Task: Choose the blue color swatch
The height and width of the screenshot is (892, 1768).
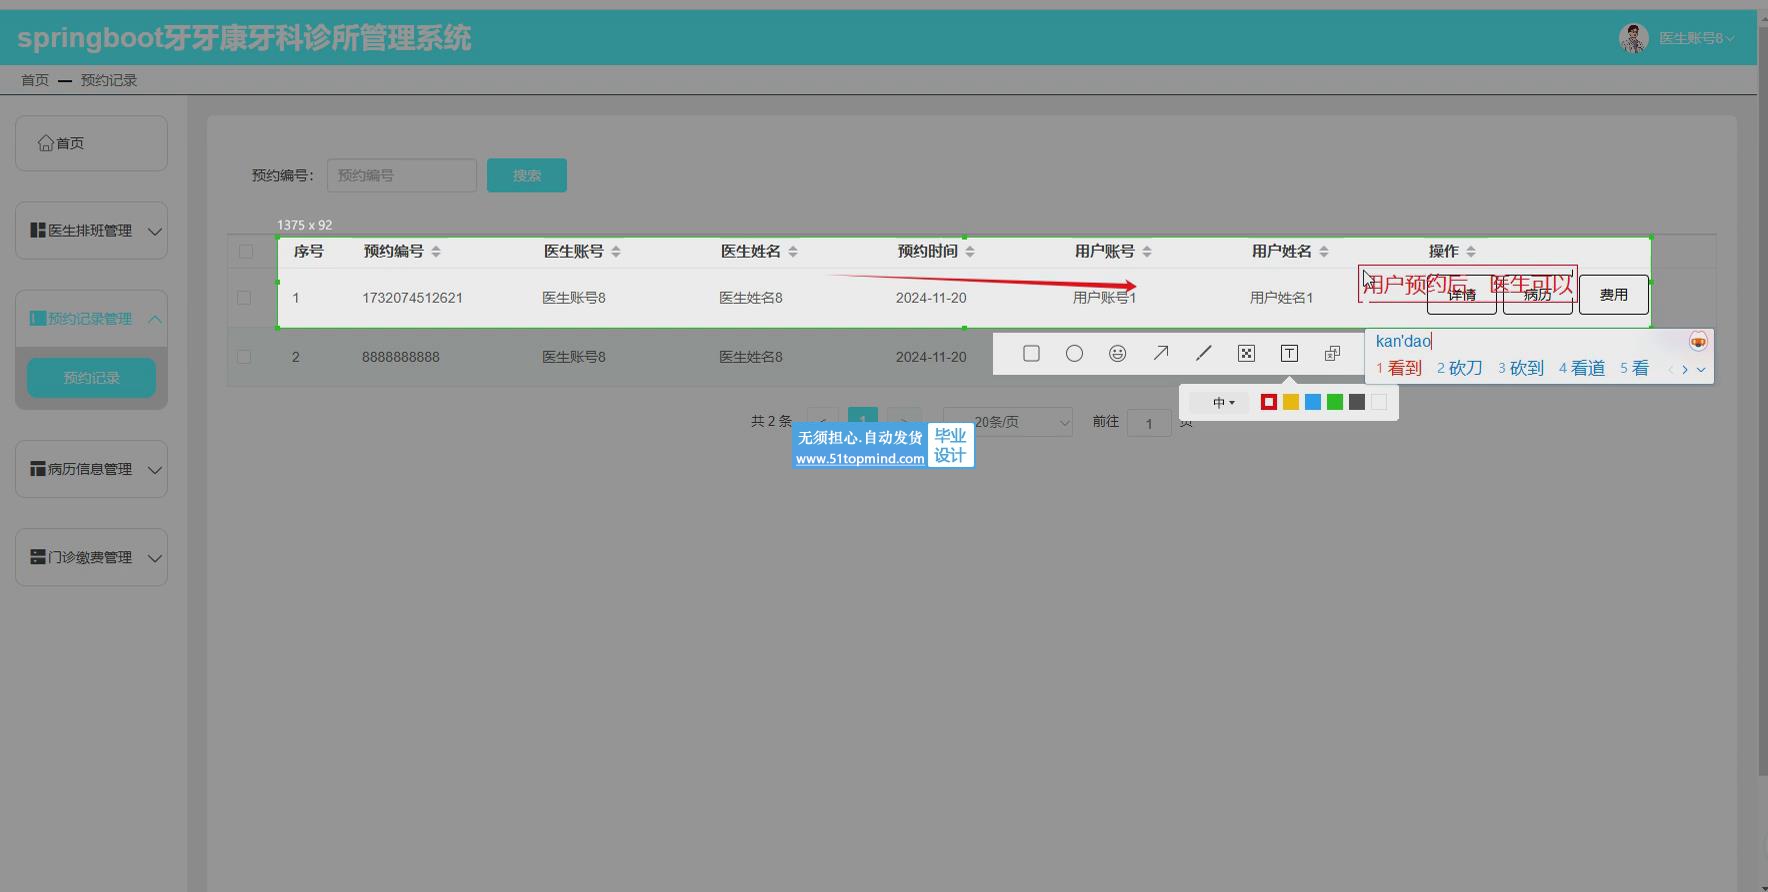Action: (x=1313, y=402)
